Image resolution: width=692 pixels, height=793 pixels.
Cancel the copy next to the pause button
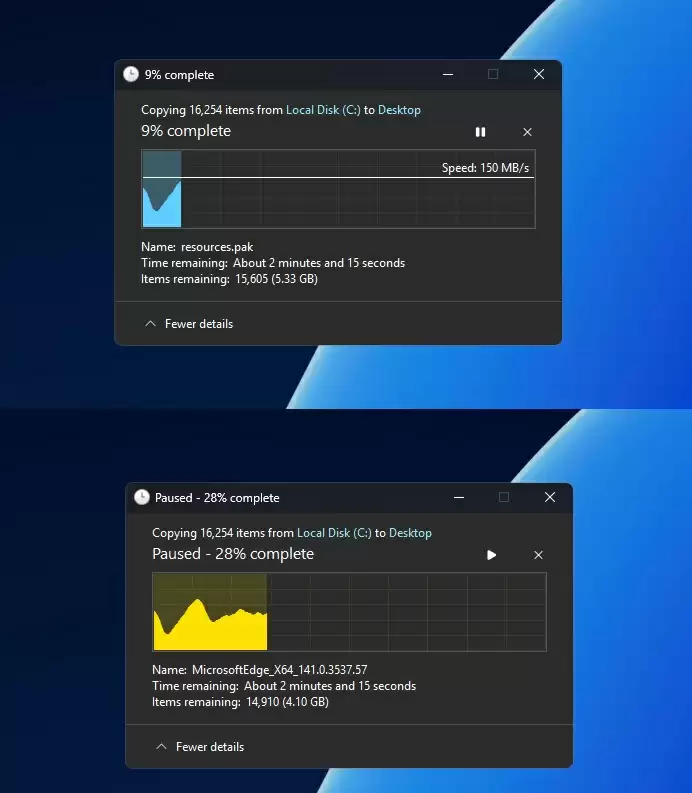point(527,132)
